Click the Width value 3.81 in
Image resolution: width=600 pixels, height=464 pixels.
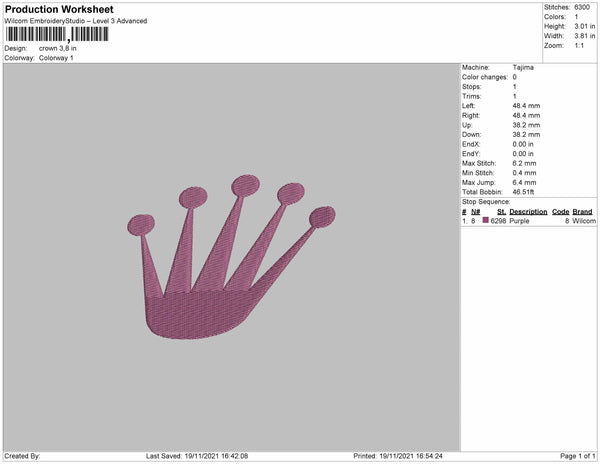pyautogui.click(x=584, y=36)
